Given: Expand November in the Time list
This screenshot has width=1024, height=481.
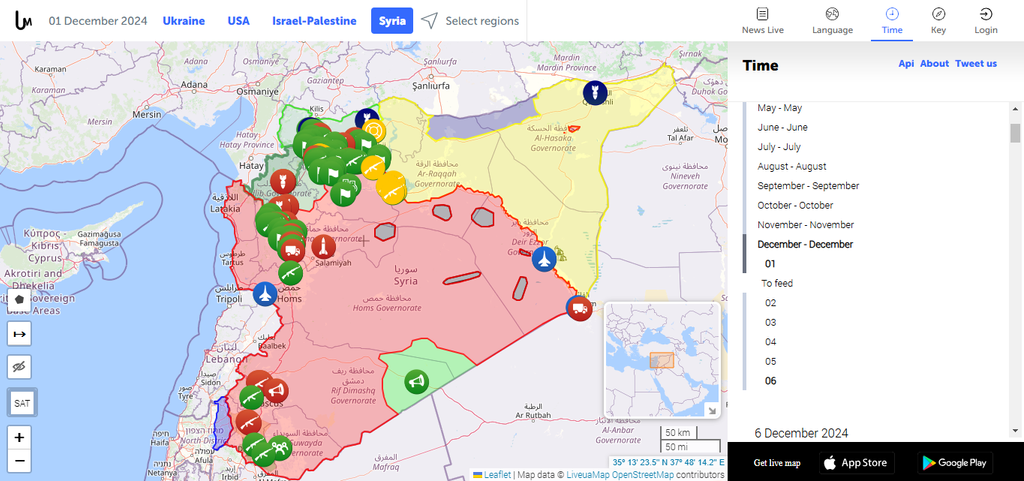Looking at the screenshot, I should (x=805, y=225).
